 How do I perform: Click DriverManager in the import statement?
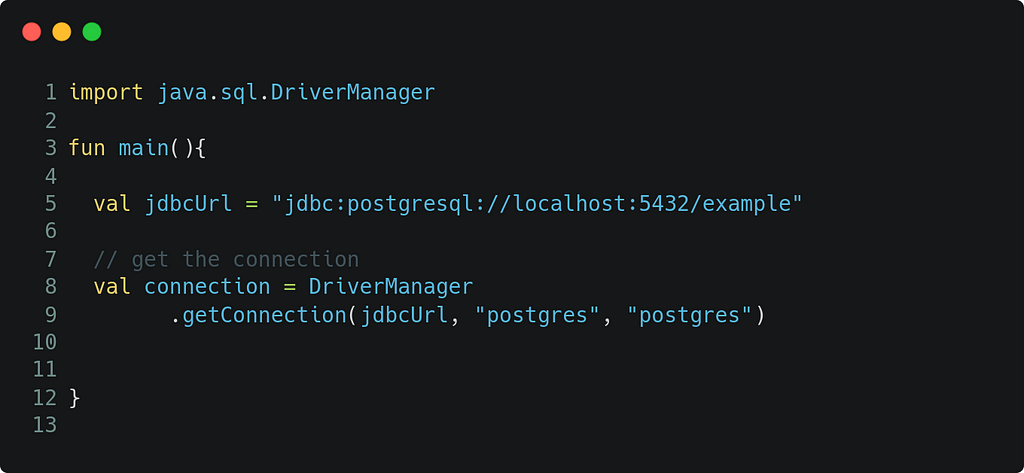353,93
